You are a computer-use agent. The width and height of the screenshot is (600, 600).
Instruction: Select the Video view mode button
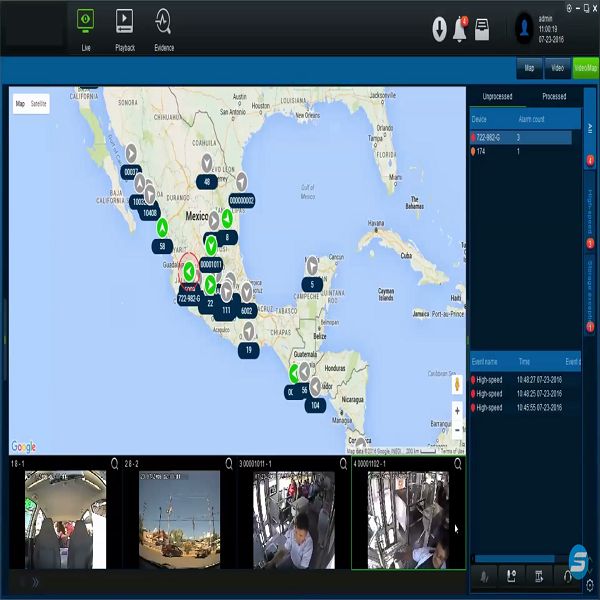tap(556, 68)
